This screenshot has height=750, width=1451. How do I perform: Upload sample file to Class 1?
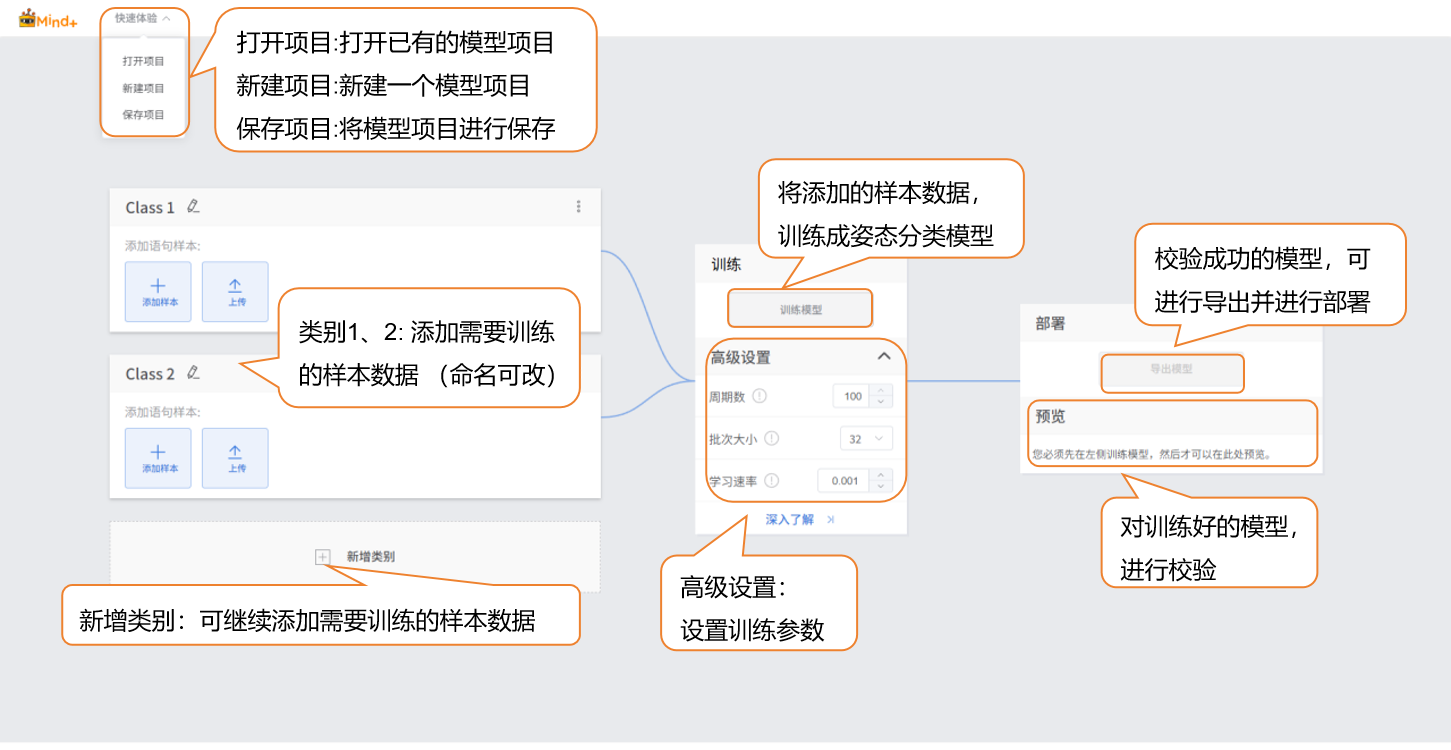click(x=235, y=292)
